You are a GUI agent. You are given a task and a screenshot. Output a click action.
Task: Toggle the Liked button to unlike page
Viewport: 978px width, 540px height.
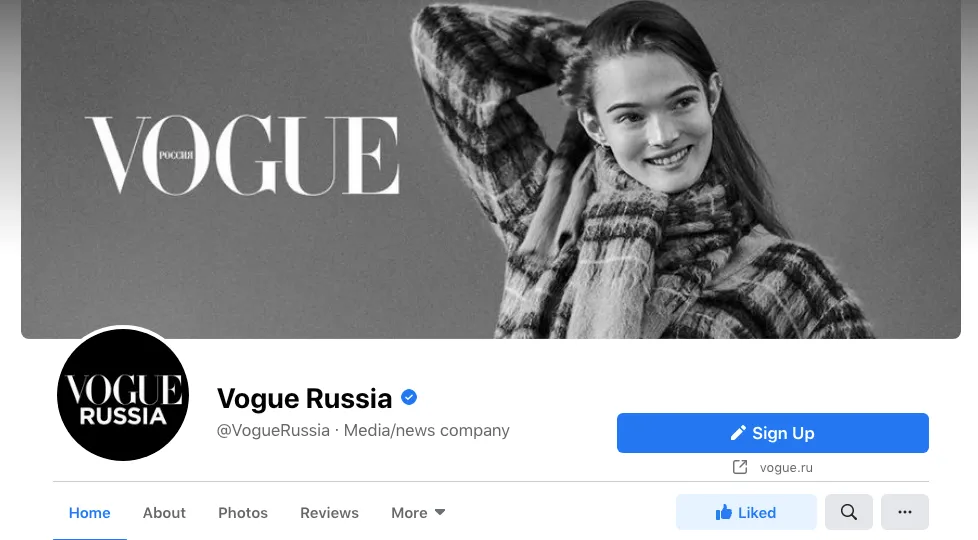click(746, 512)
